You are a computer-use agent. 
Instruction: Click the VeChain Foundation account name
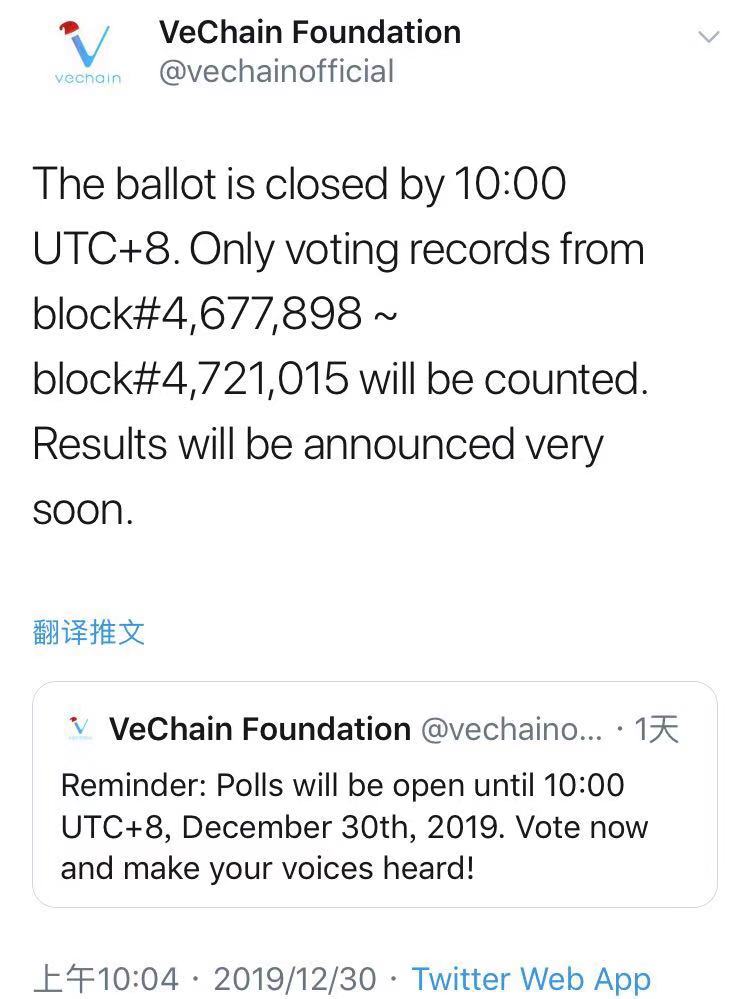pos(310,32)
